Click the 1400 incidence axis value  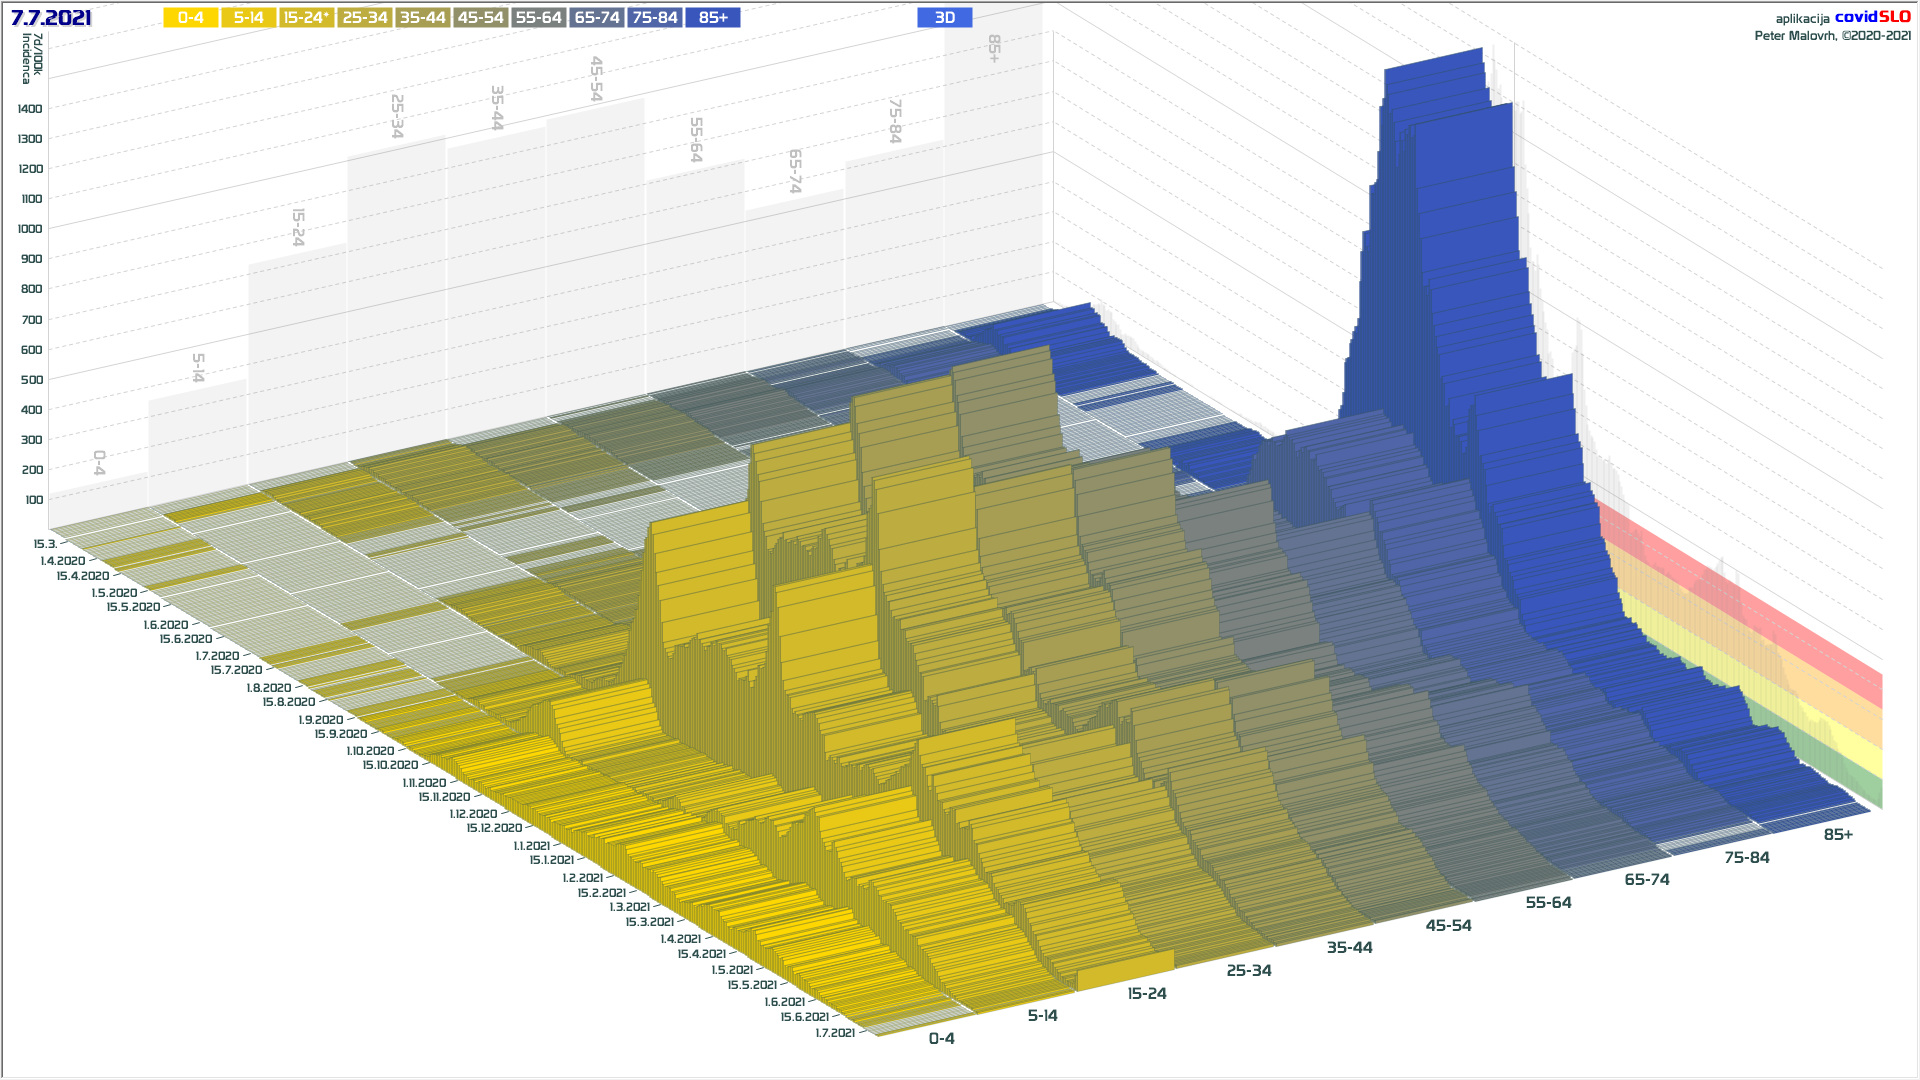point(30,109)
